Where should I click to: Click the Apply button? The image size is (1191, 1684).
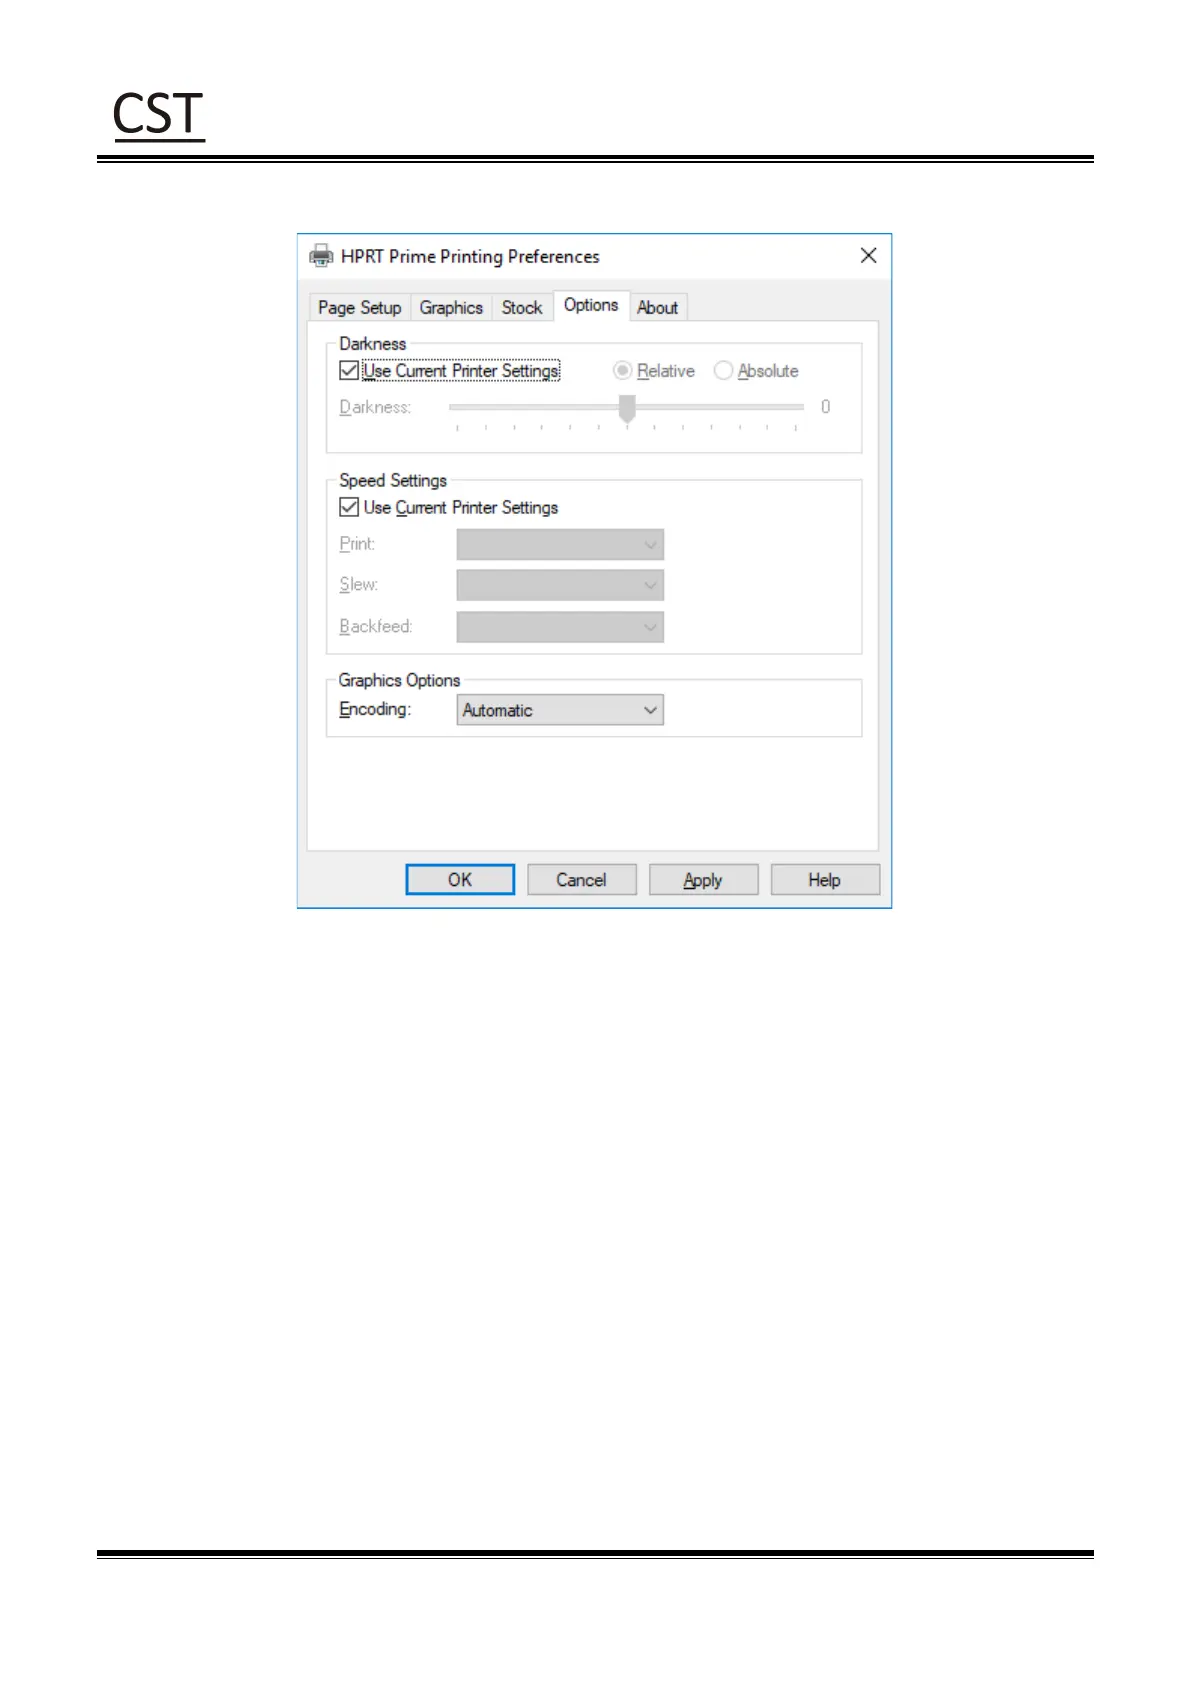tap(703, 880)
